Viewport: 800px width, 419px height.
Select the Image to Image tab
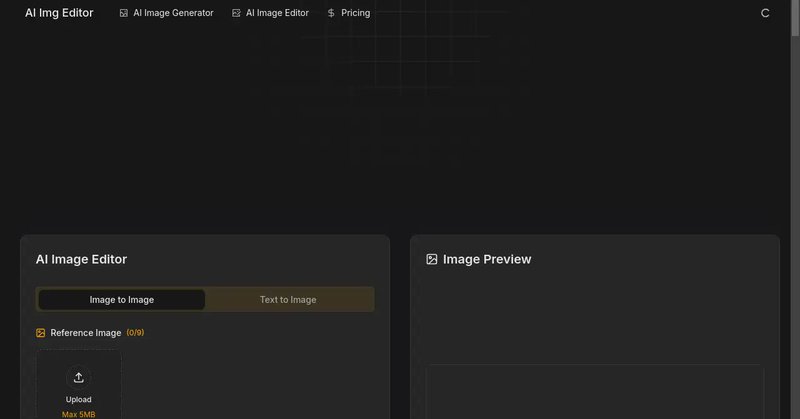point(122,300)
